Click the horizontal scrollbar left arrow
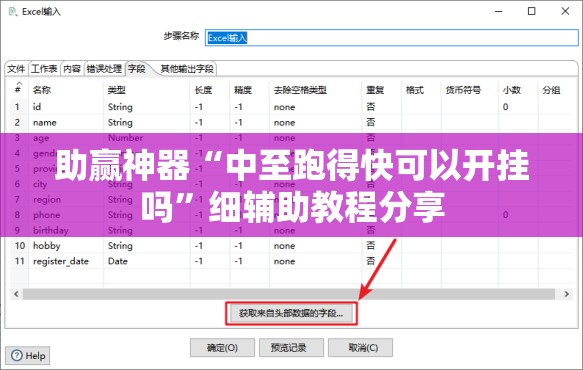The image size is (583, 370). pyautogui.click(x=16, y=294)
